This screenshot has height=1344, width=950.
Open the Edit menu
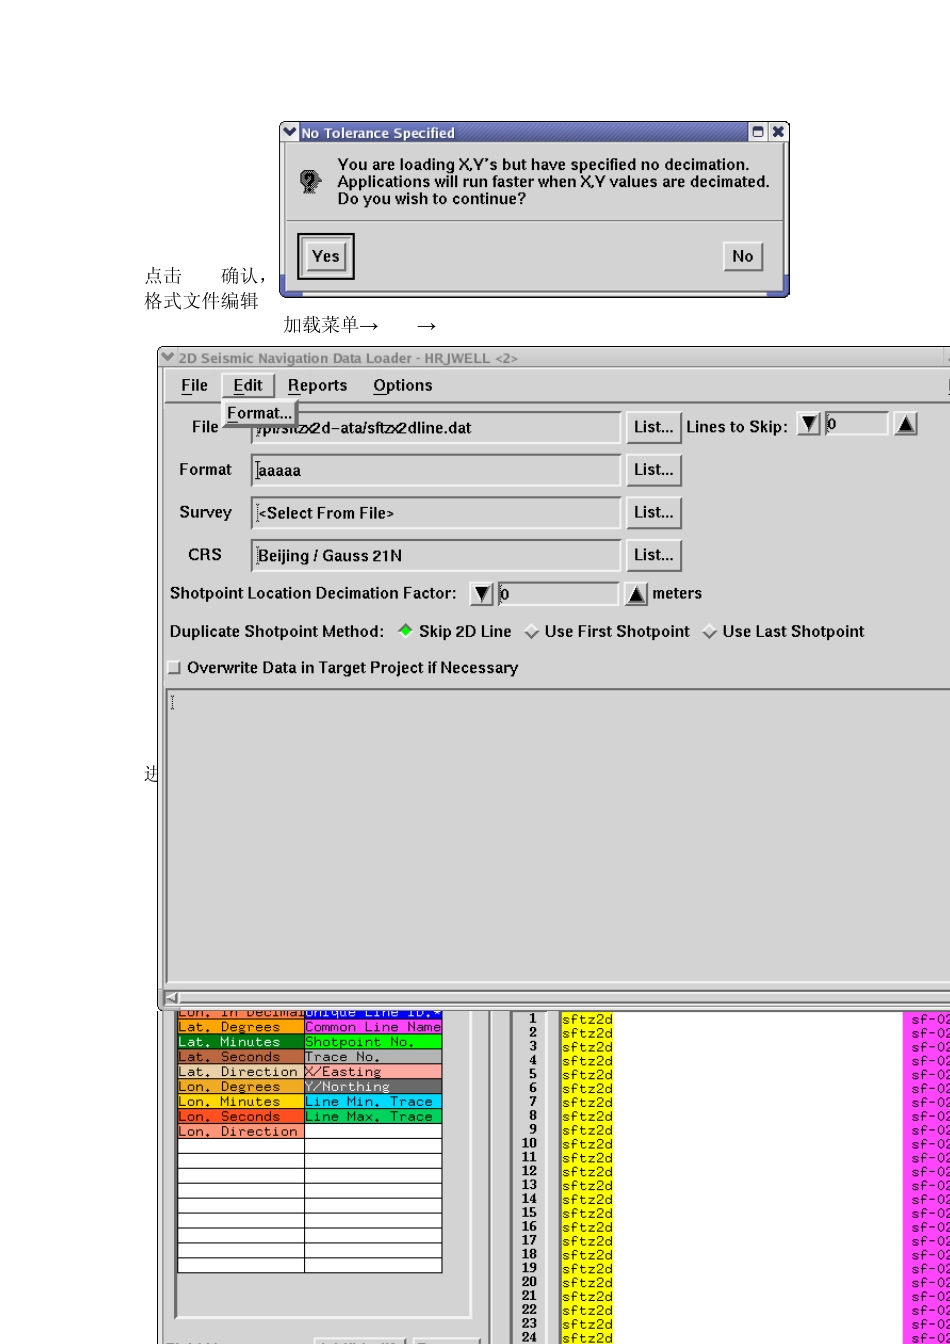(x=248, y=385)
